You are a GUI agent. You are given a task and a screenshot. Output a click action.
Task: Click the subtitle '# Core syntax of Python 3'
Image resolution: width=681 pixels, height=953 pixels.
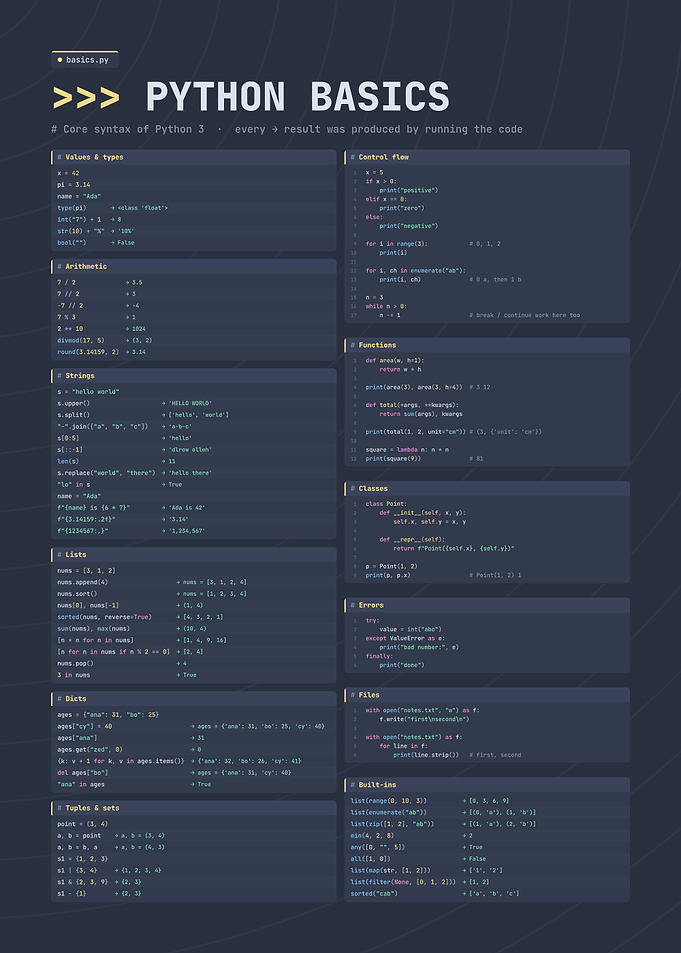128,129
